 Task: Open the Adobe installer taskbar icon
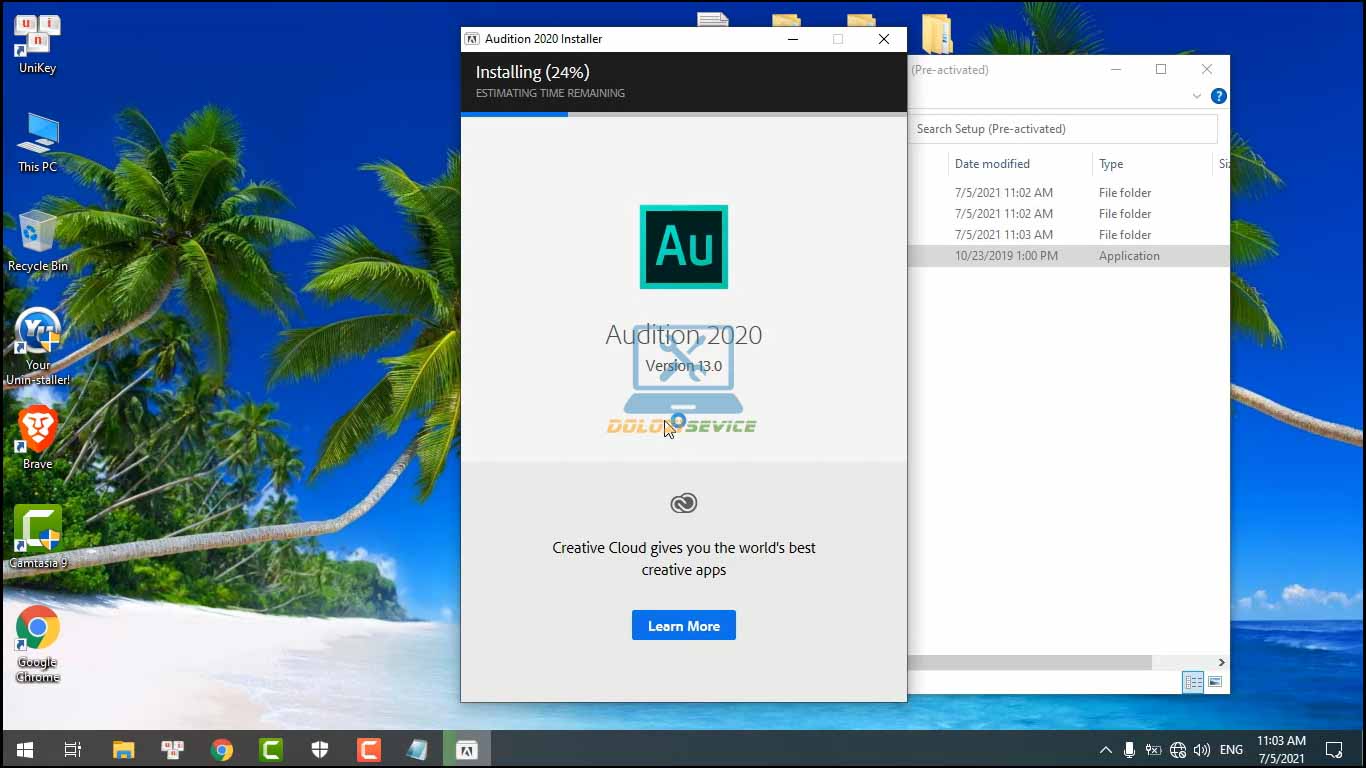[x=466, y=750]
